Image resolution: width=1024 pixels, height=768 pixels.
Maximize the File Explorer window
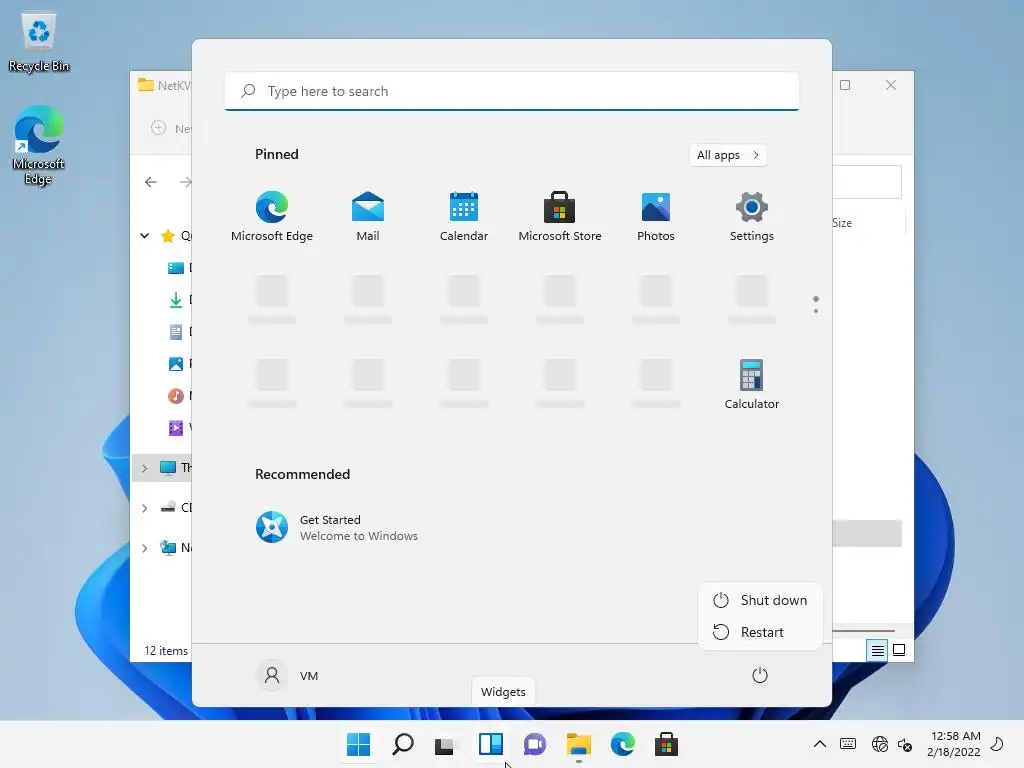[x=845, y=85]
